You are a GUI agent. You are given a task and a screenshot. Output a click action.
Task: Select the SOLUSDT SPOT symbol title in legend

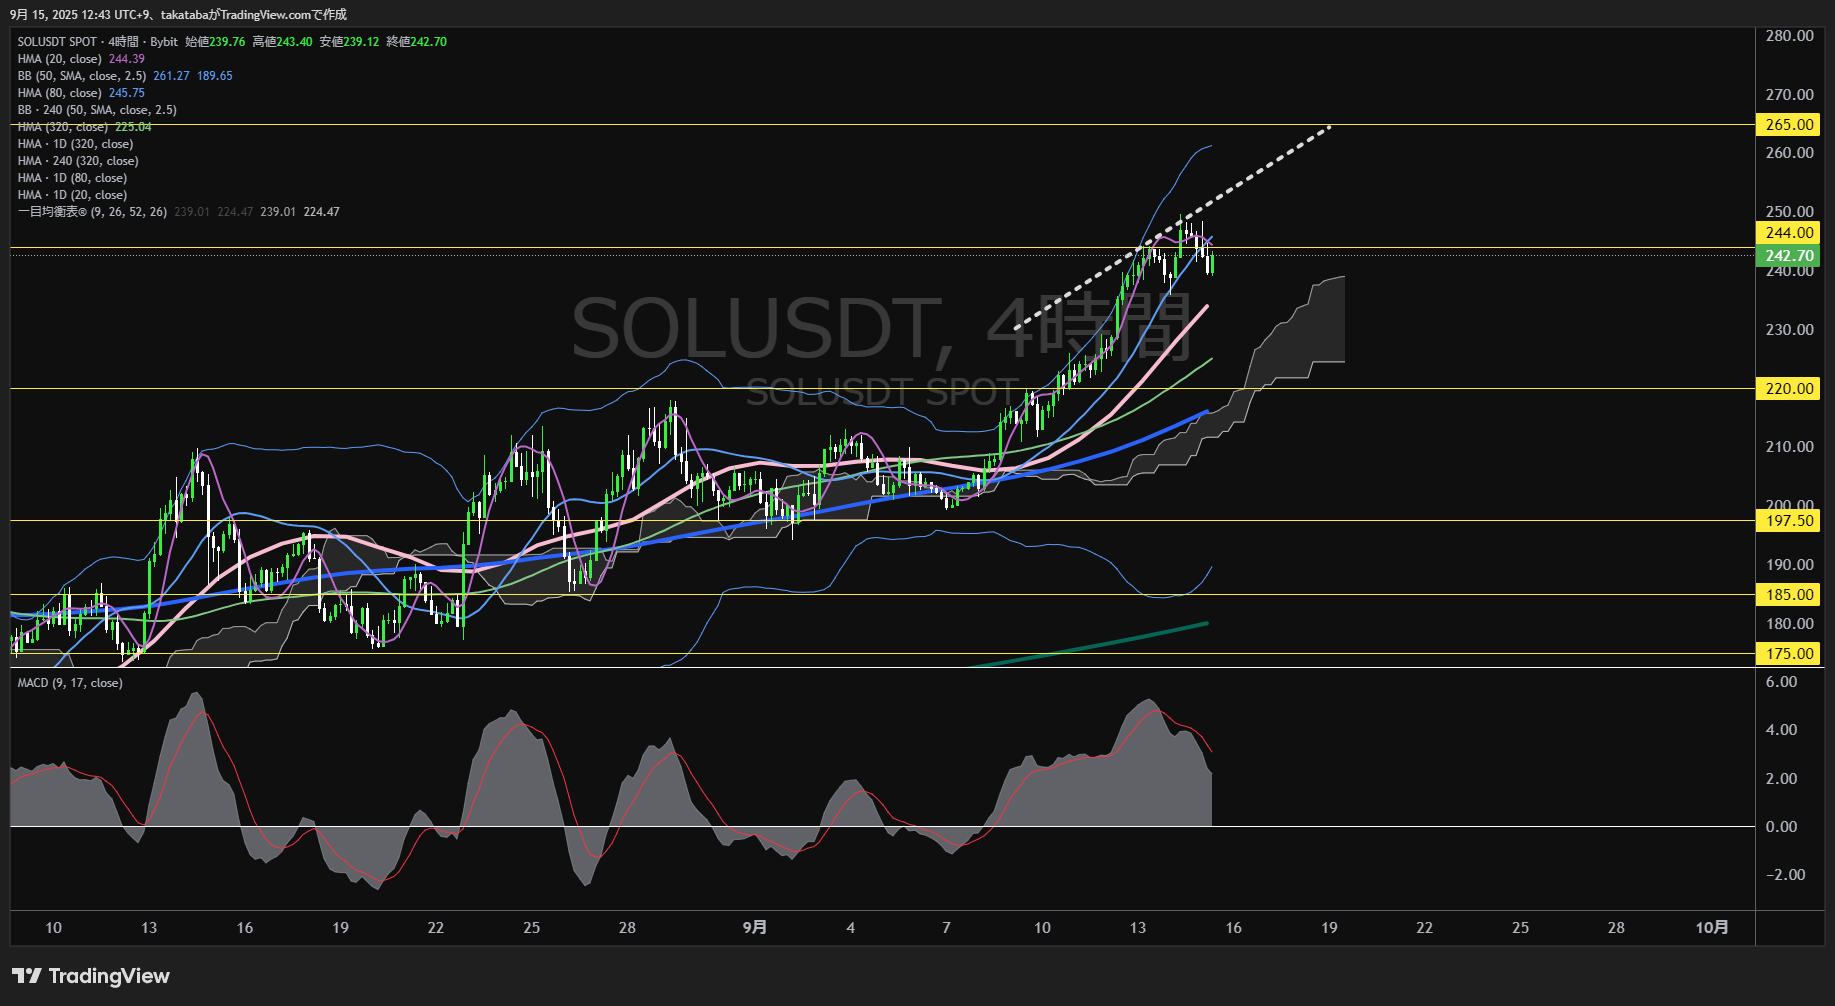pyautogui.click(x=98, y=42)
